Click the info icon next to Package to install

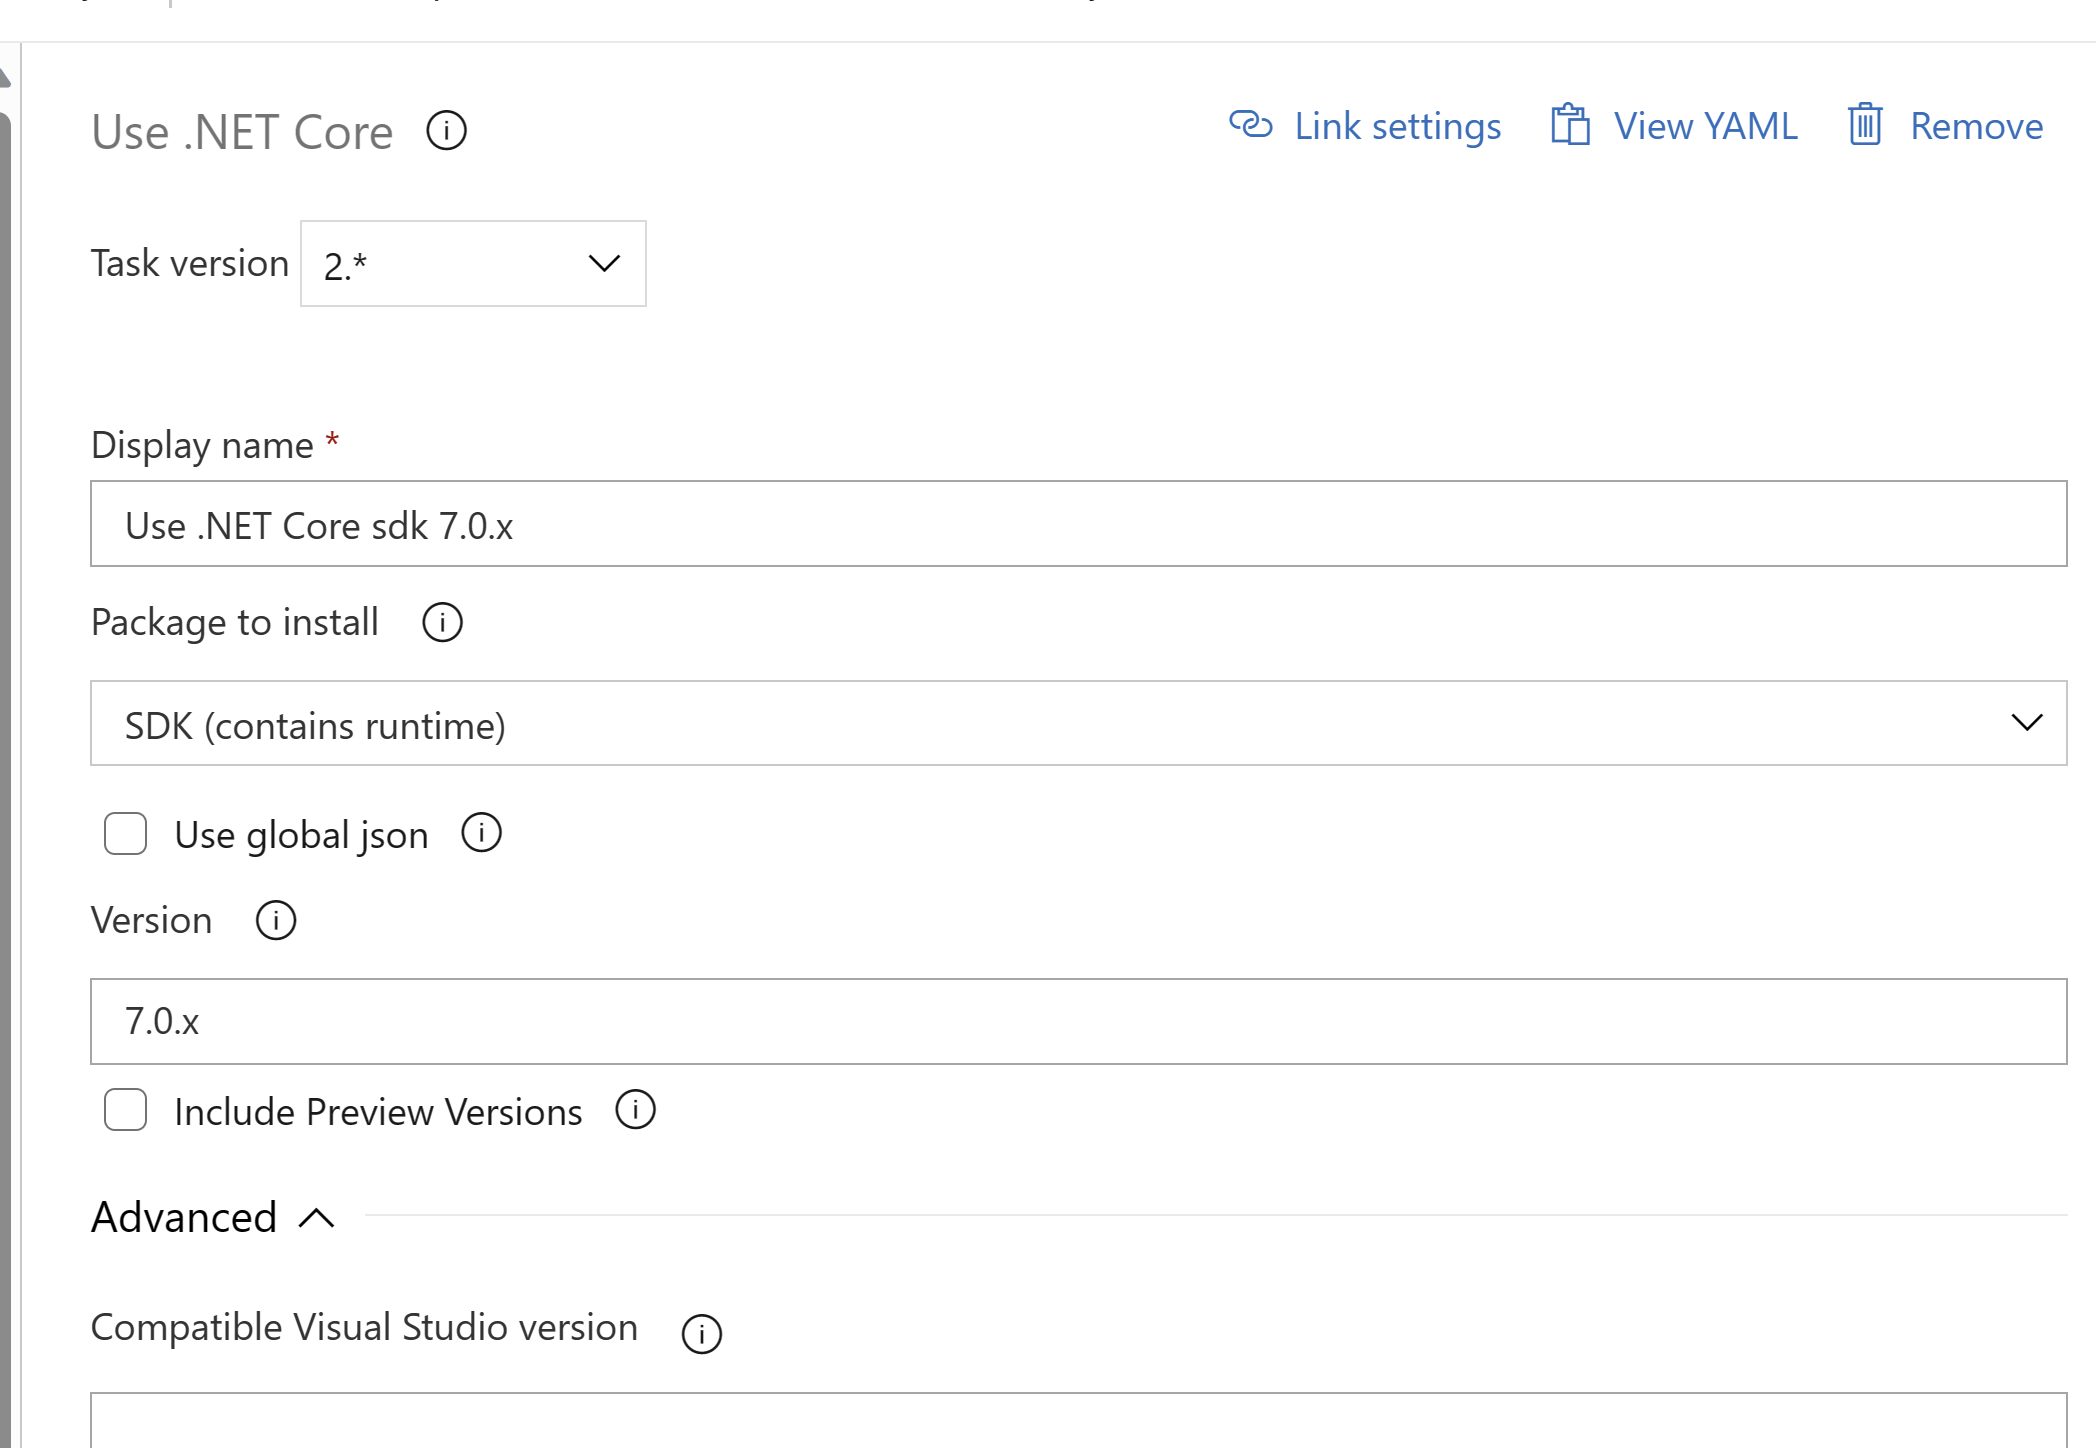pos(443,623)
